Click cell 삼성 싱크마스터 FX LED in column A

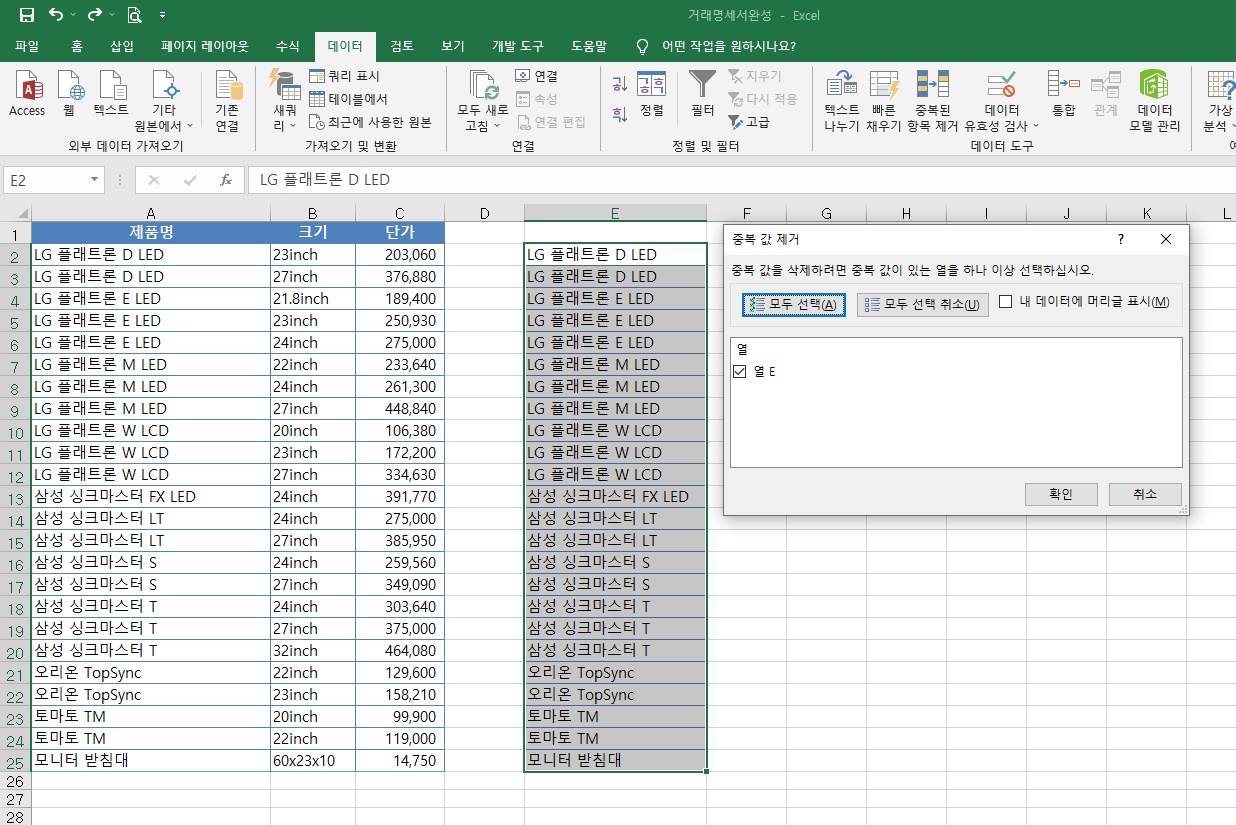151,496
